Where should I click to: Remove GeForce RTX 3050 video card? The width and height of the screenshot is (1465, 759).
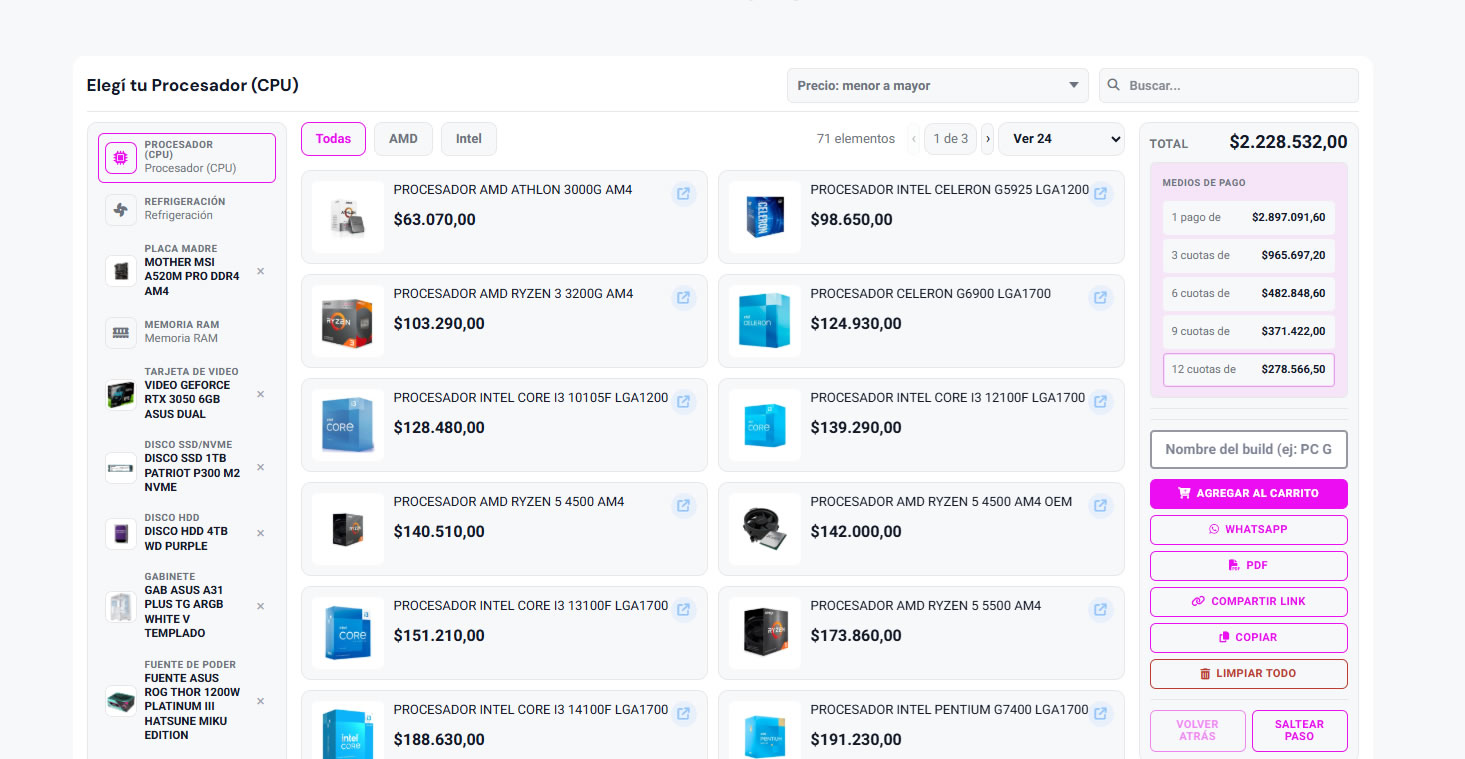click(x=261, y=394)
